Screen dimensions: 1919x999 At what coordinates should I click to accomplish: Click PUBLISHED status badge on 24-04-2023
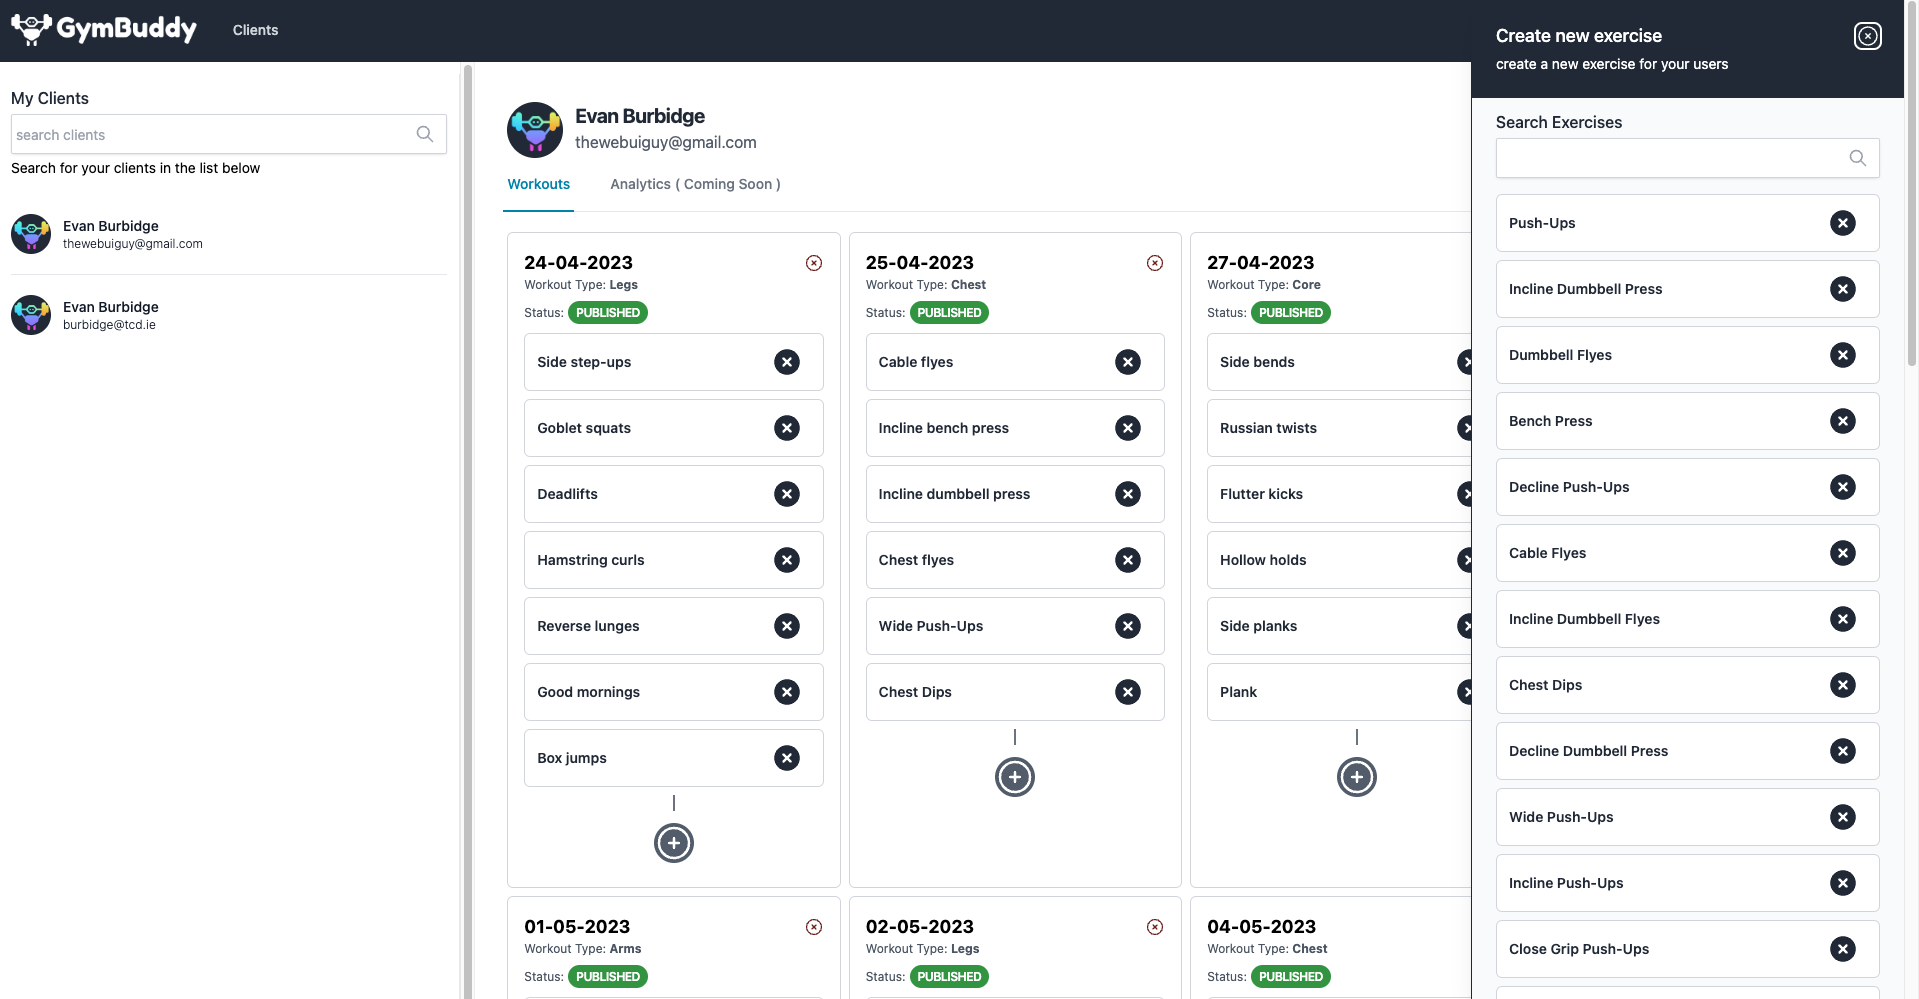click(x=607, y=313)
